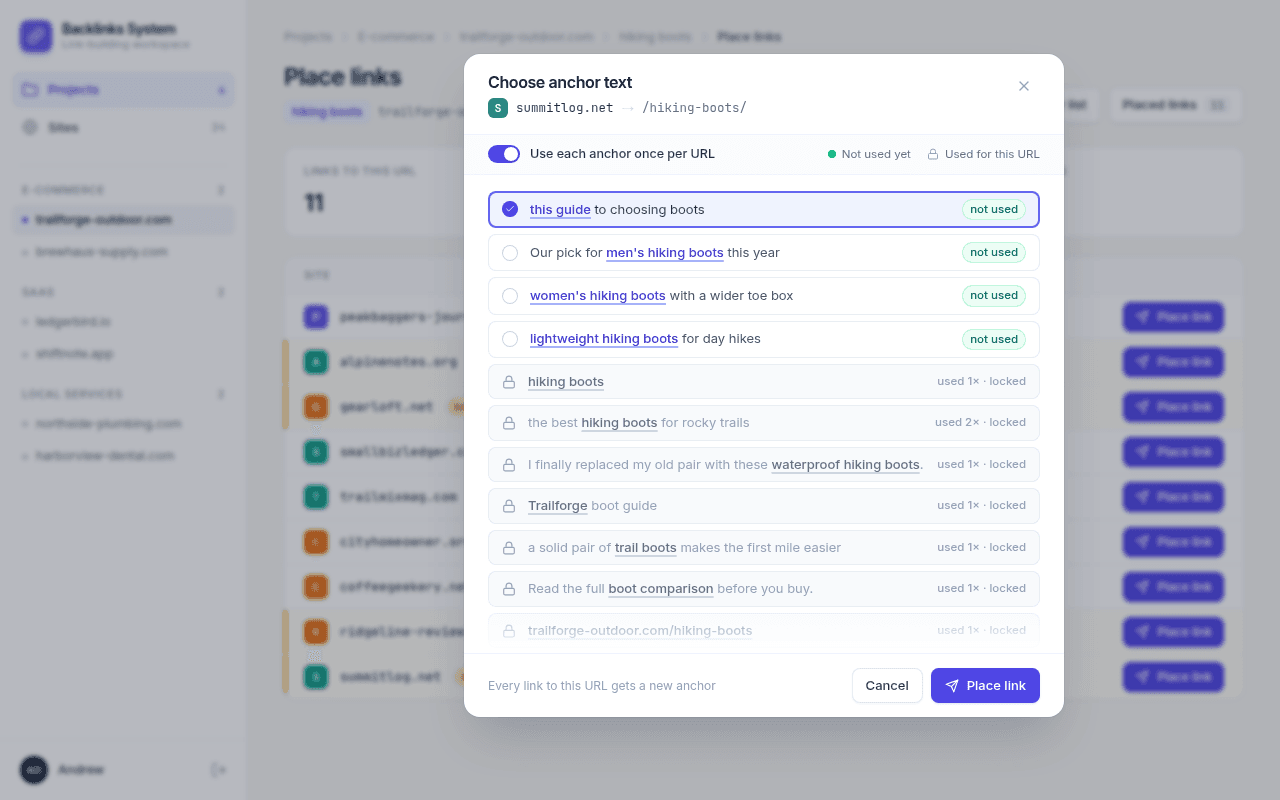
Task: Collapse the LOCAL SERVICES sidebar group
Action: (124, 394)
